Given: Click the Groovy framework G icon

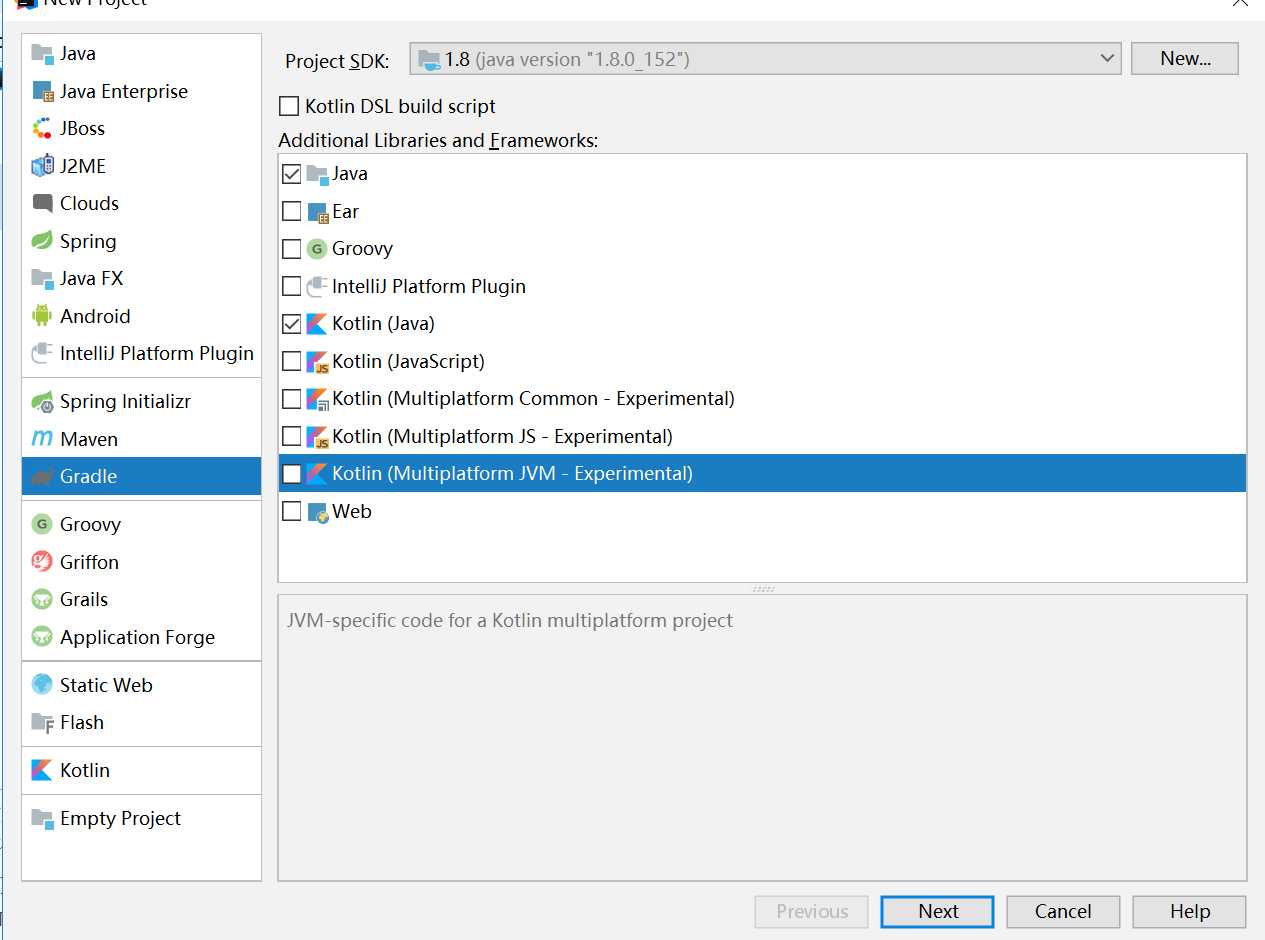Looking at the screenshot, I should [x=317, y=249].
